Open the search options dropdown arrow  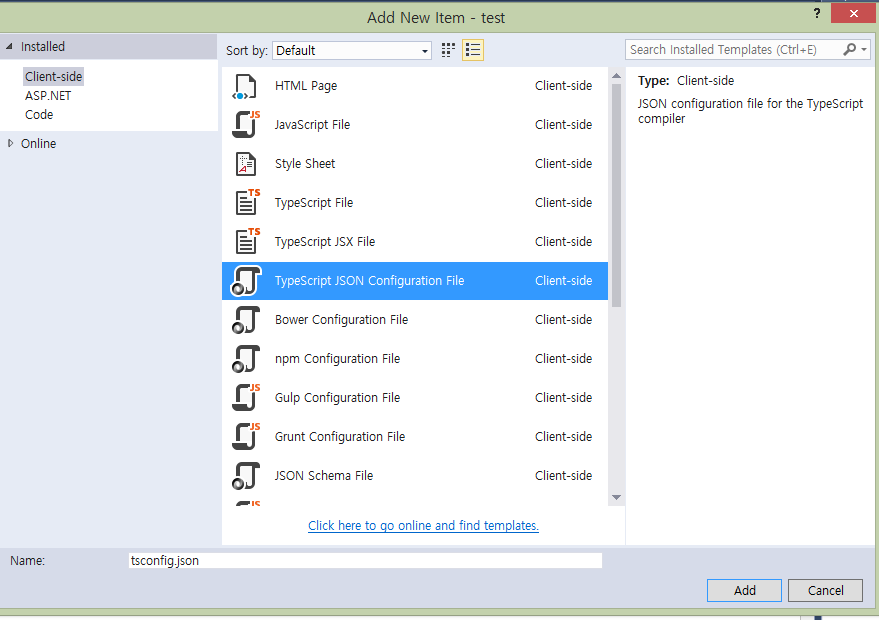[864, 50]
